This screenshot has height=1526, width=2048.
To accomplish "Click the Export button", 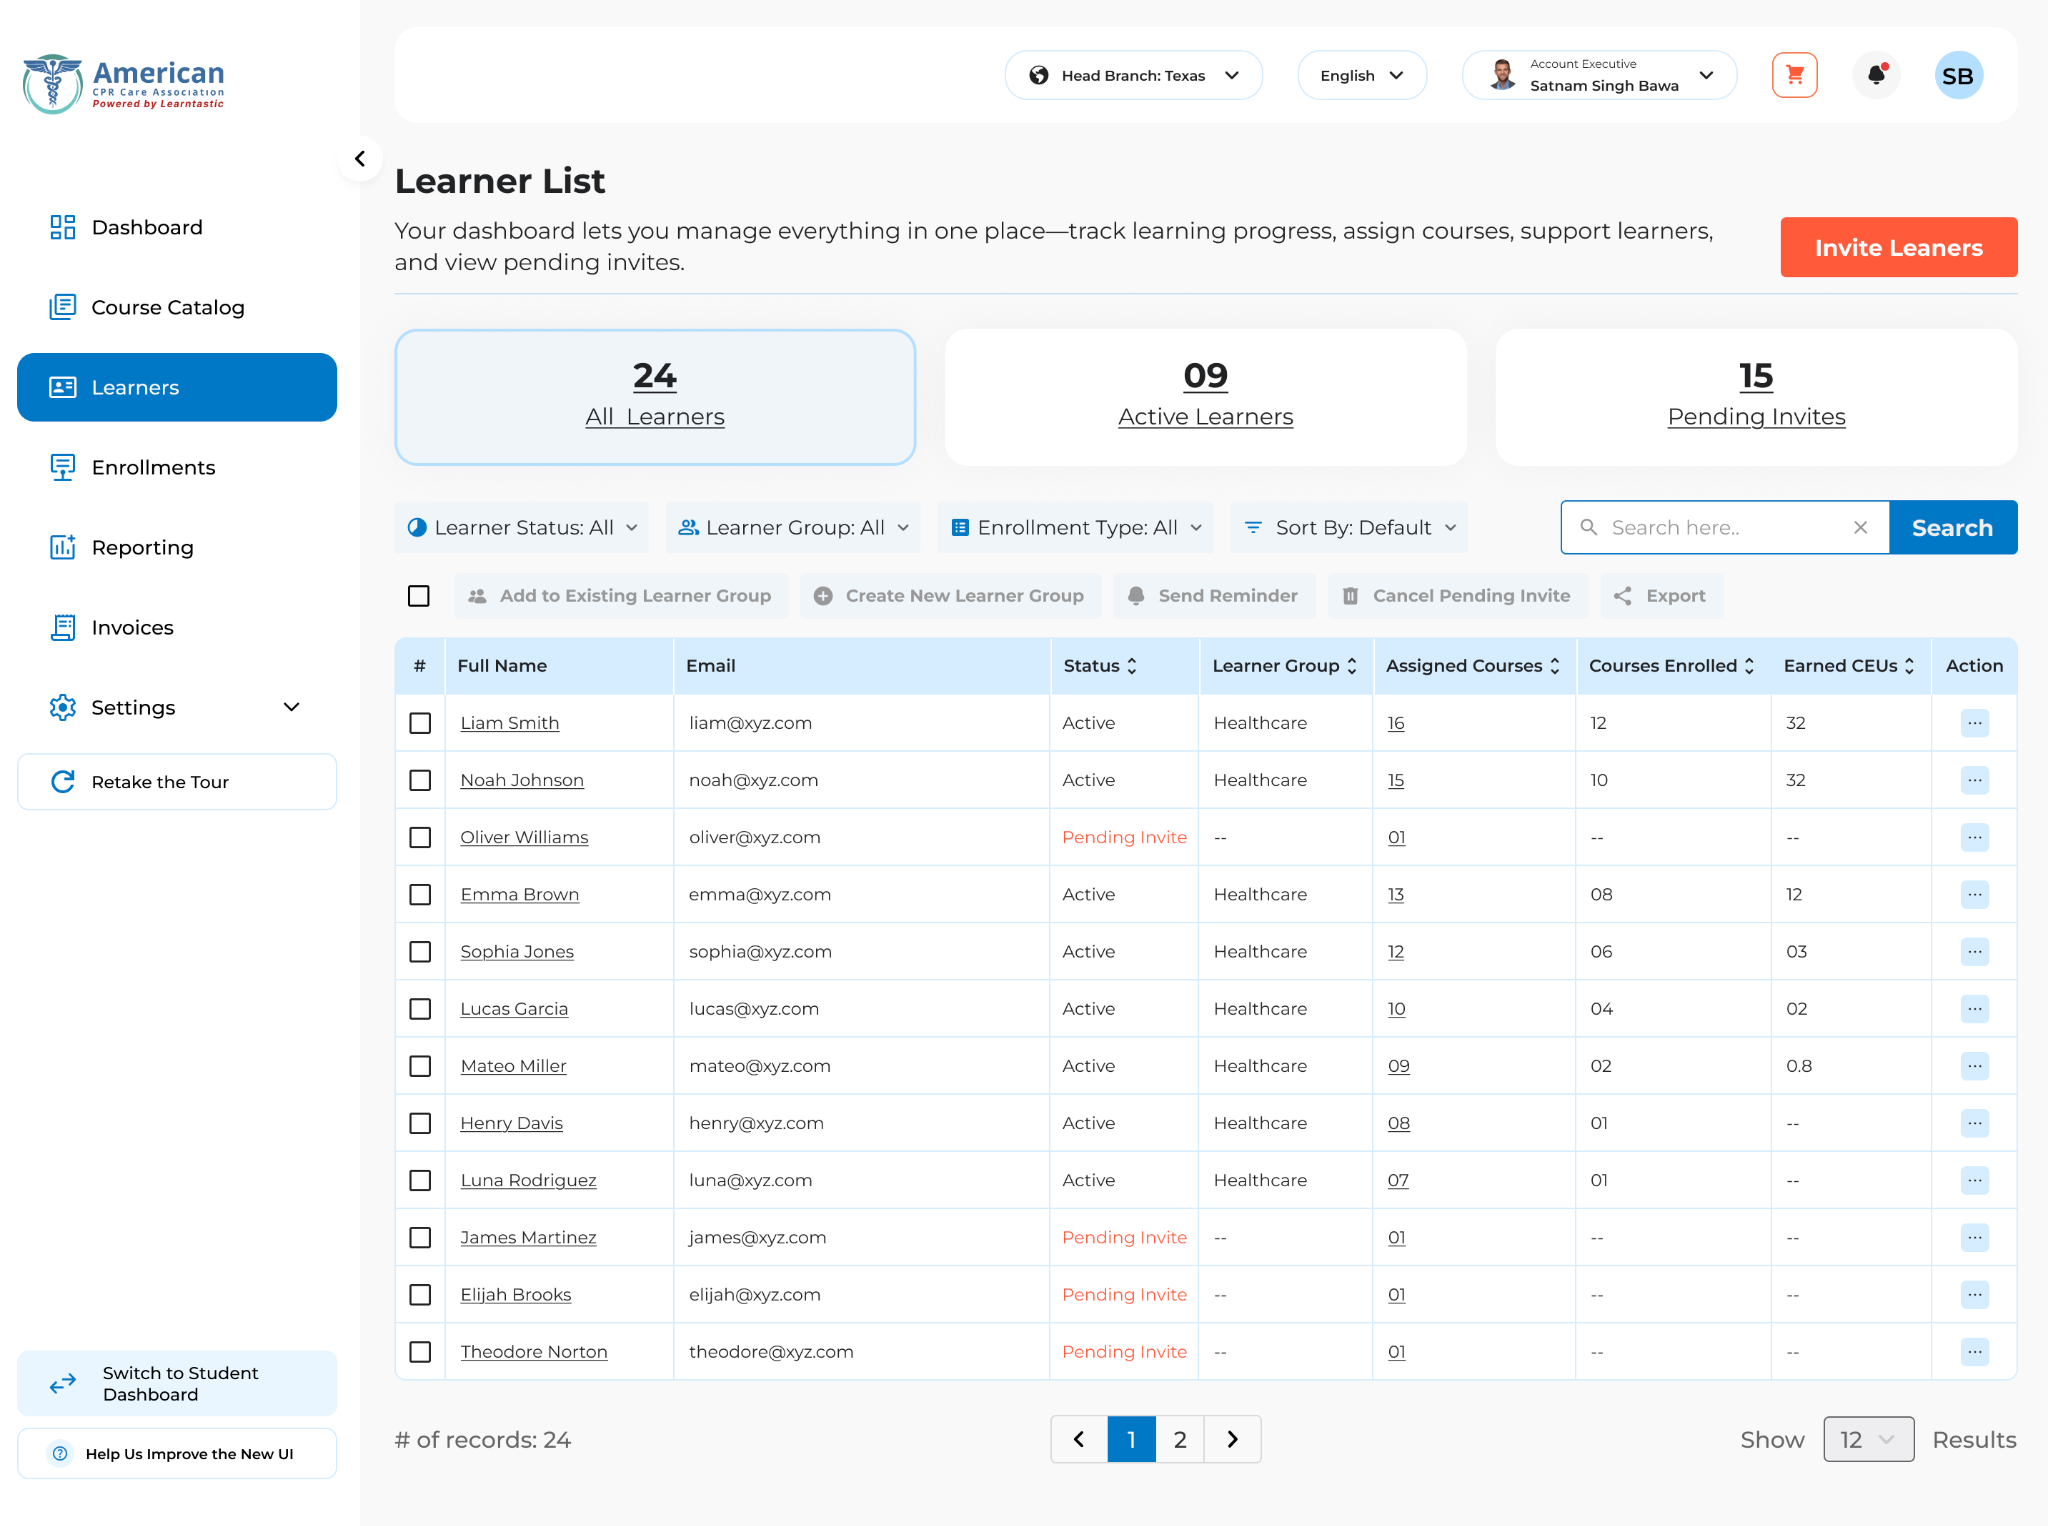I will pos(1661,596).
